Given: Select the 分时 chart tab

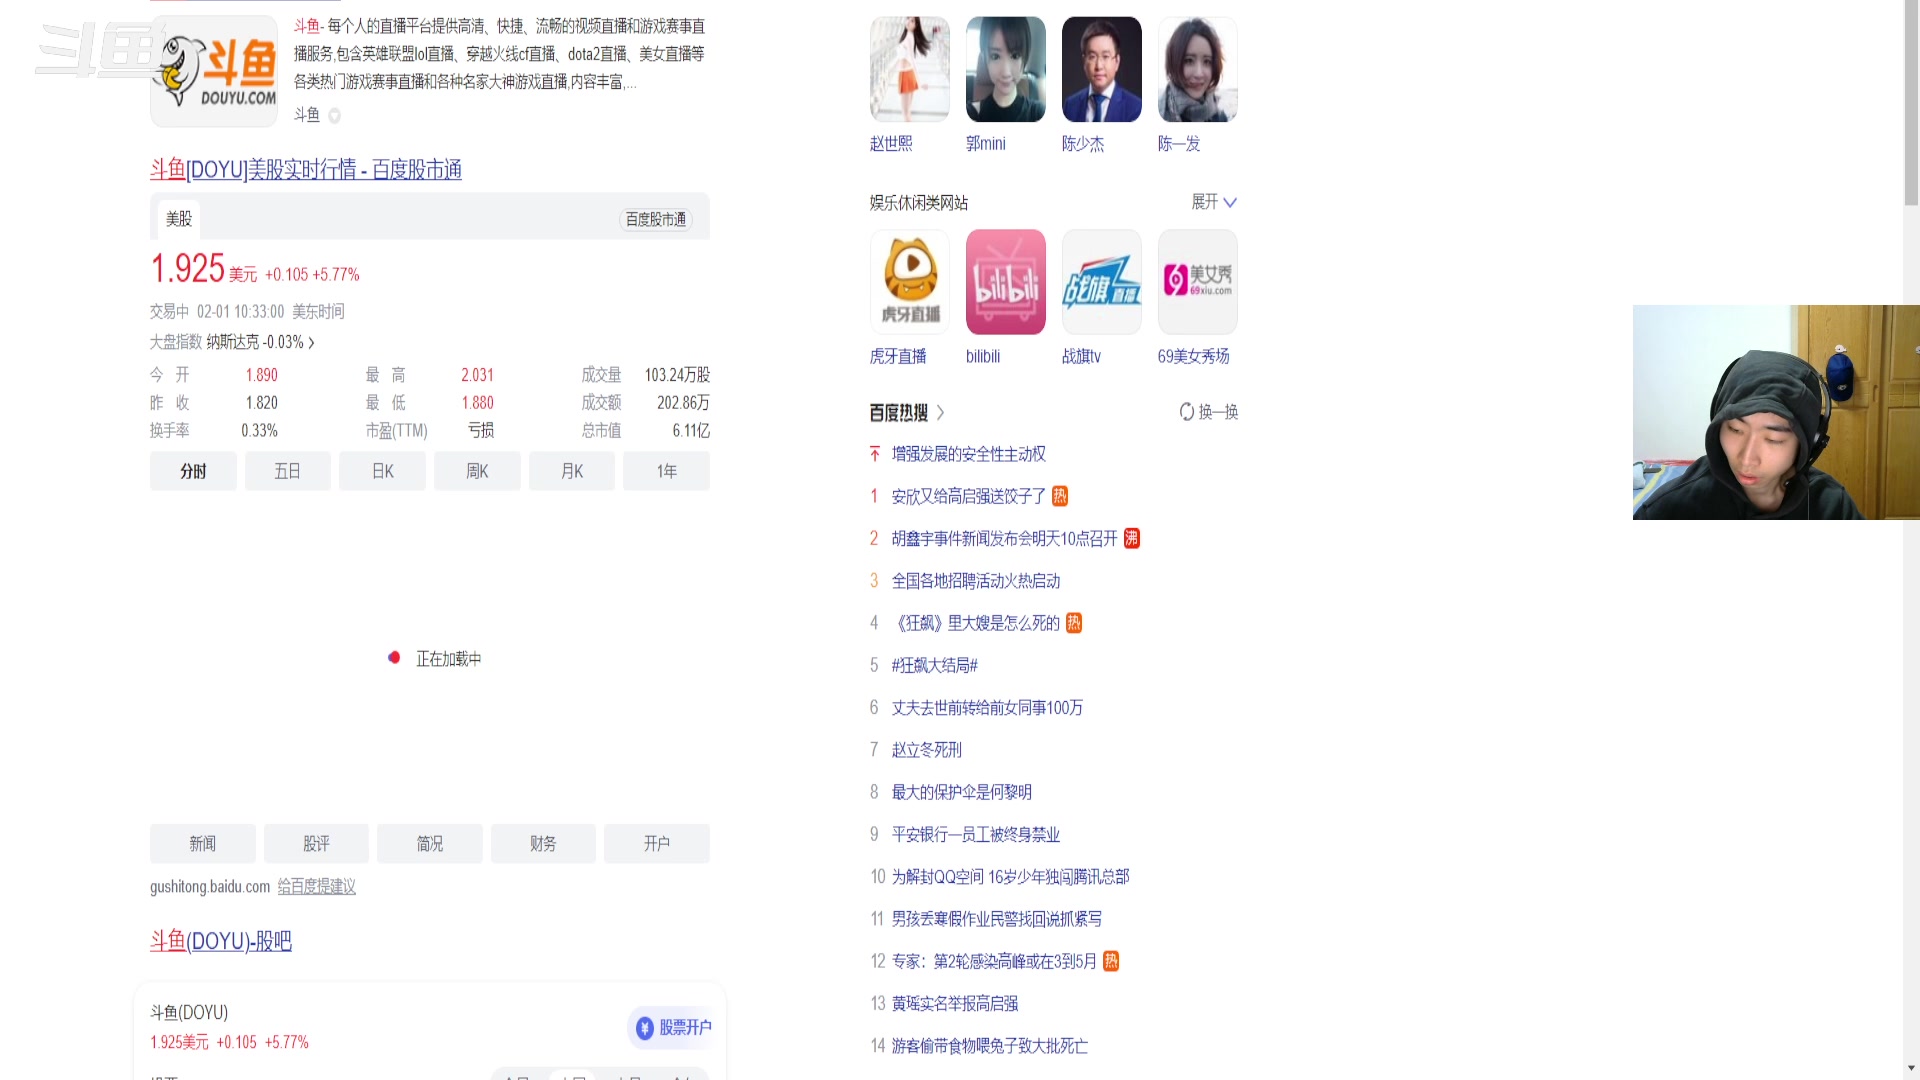Looking at the screenshot, I should 193,471.
